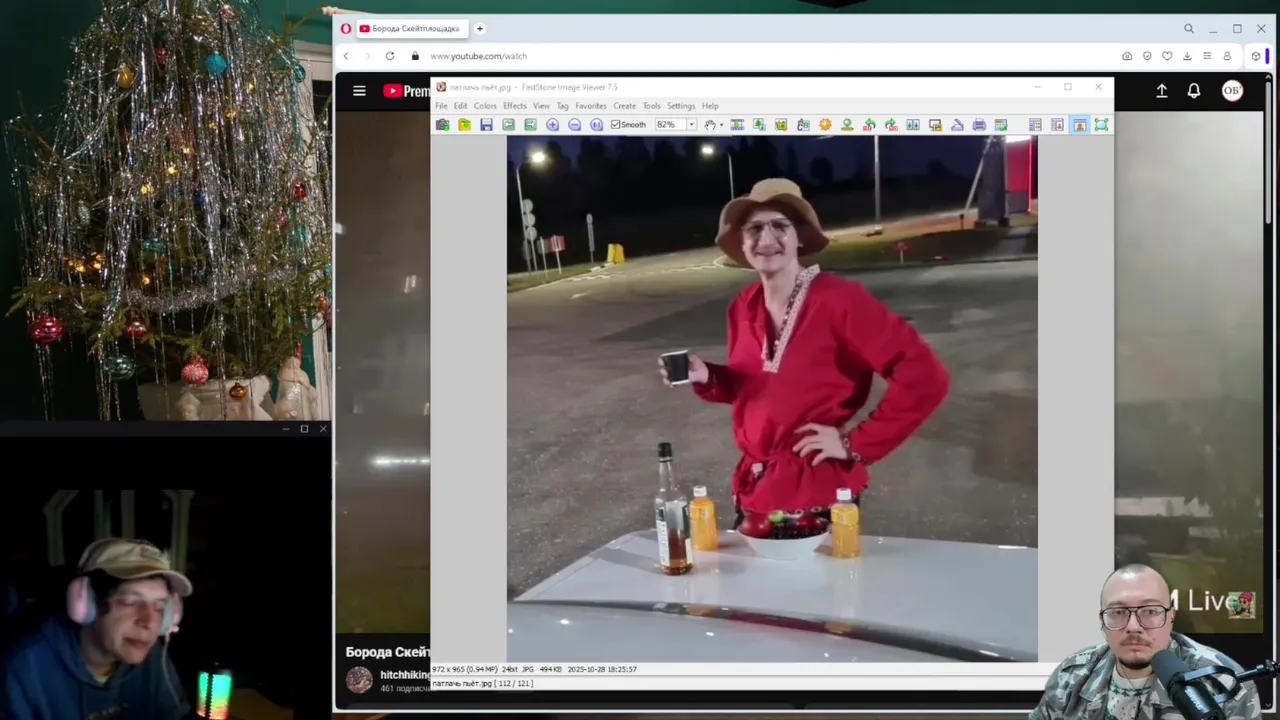Select the windowed view mode icon

tap(1079, 125)
